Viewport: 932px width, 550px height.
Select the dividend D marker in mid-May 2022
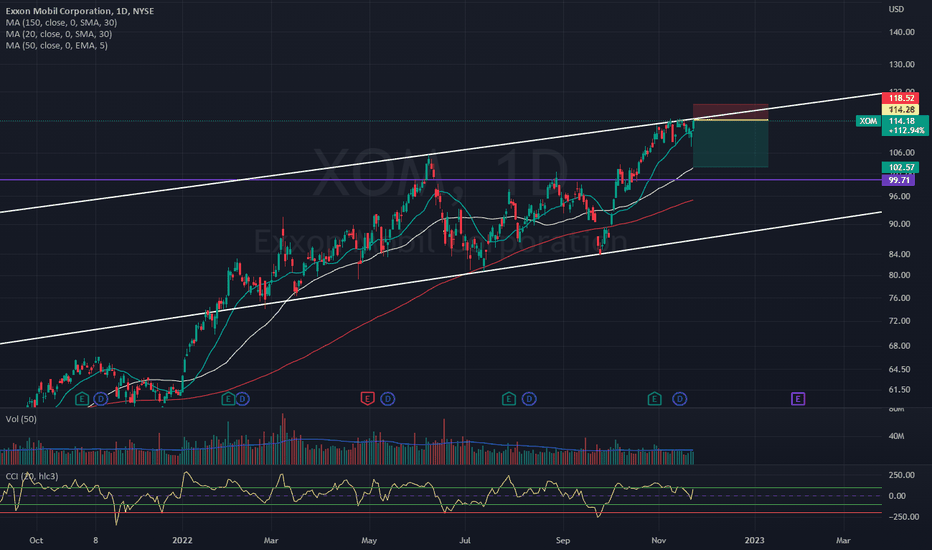point(388,399)
